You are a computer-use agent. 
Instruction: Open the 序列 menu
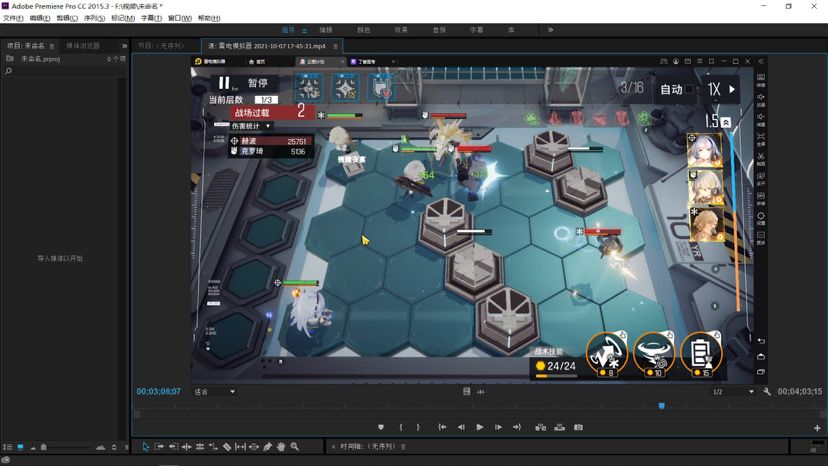(95, 18)
